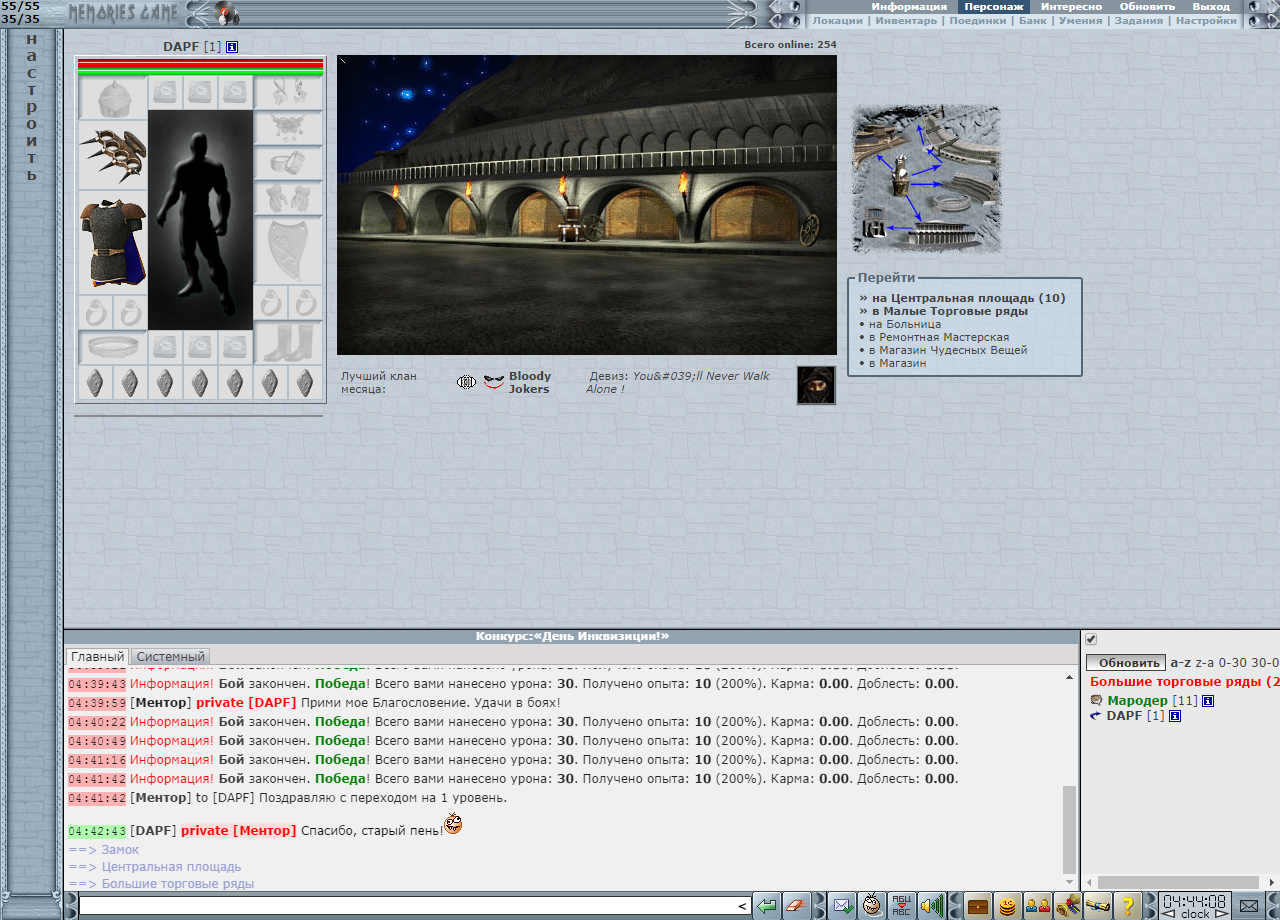Switch to the Системный chat tab

click(x=170, y=657)
